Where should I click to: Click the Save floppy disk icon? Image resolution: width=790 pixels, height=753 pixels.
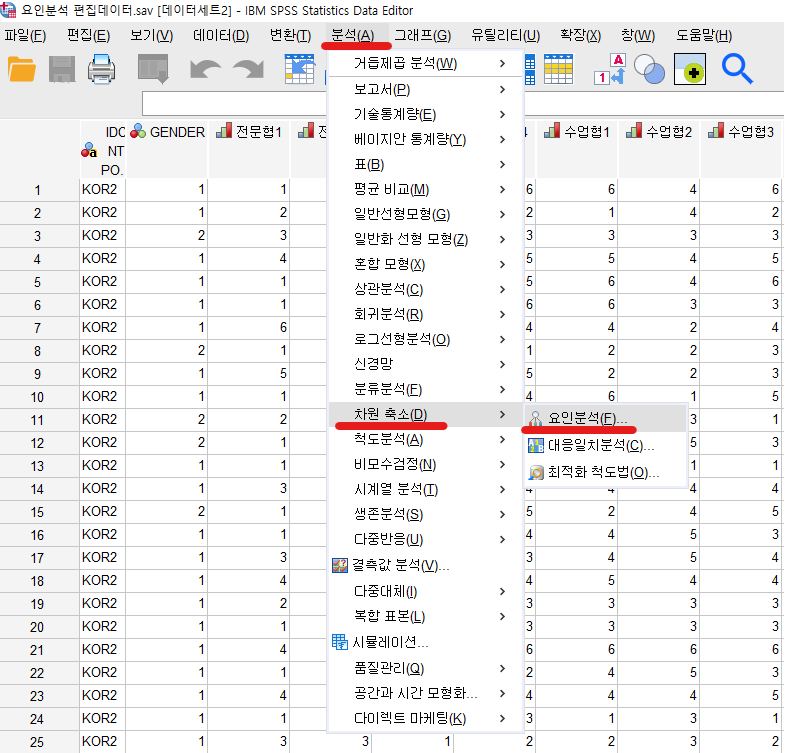pos(62,70)
